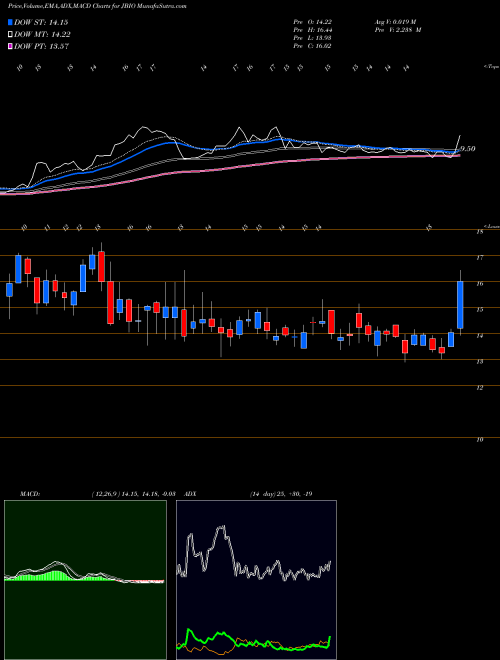Screen dimensions: 500x660
Task: Click the 'Pre V: 2.238 M' value
Action: [396, 30]
